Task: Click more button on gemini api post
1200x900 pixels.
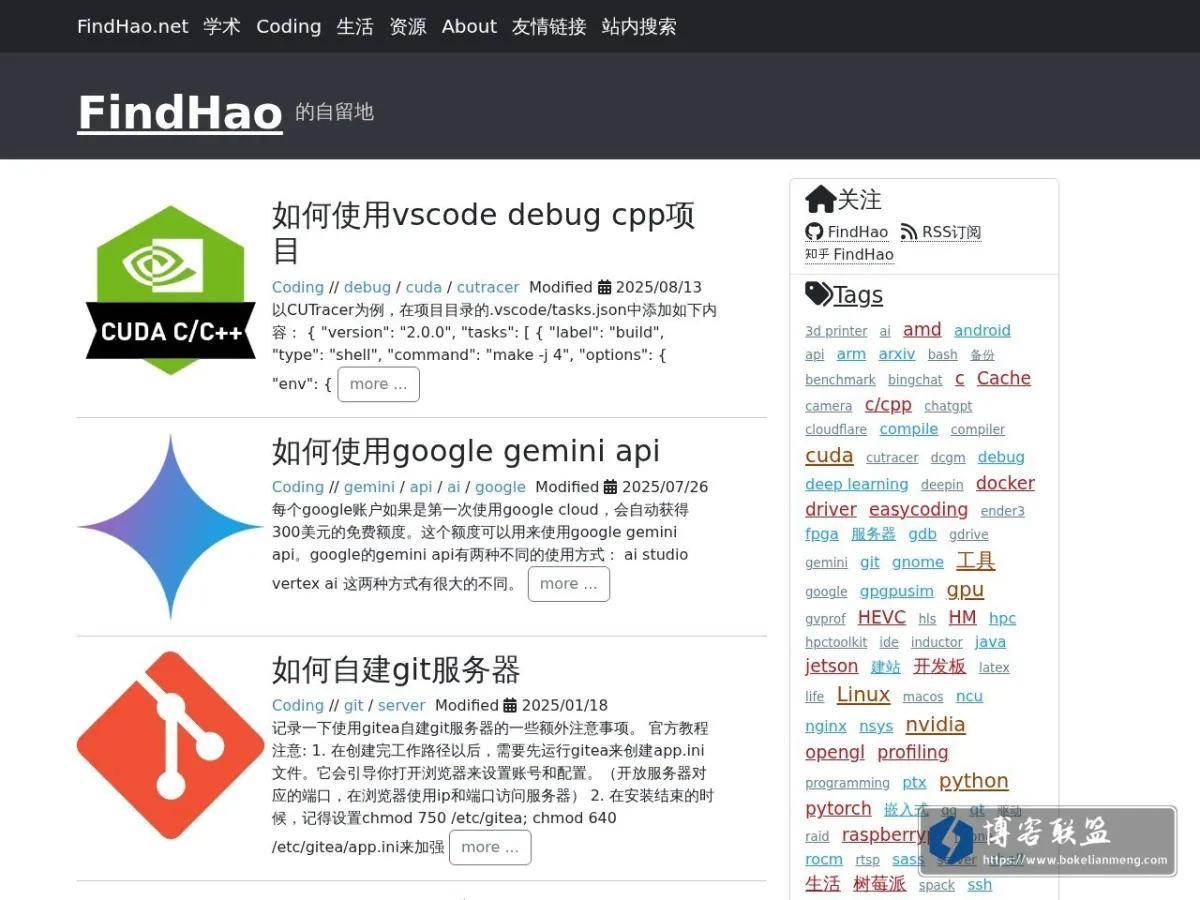Action: 568,584
